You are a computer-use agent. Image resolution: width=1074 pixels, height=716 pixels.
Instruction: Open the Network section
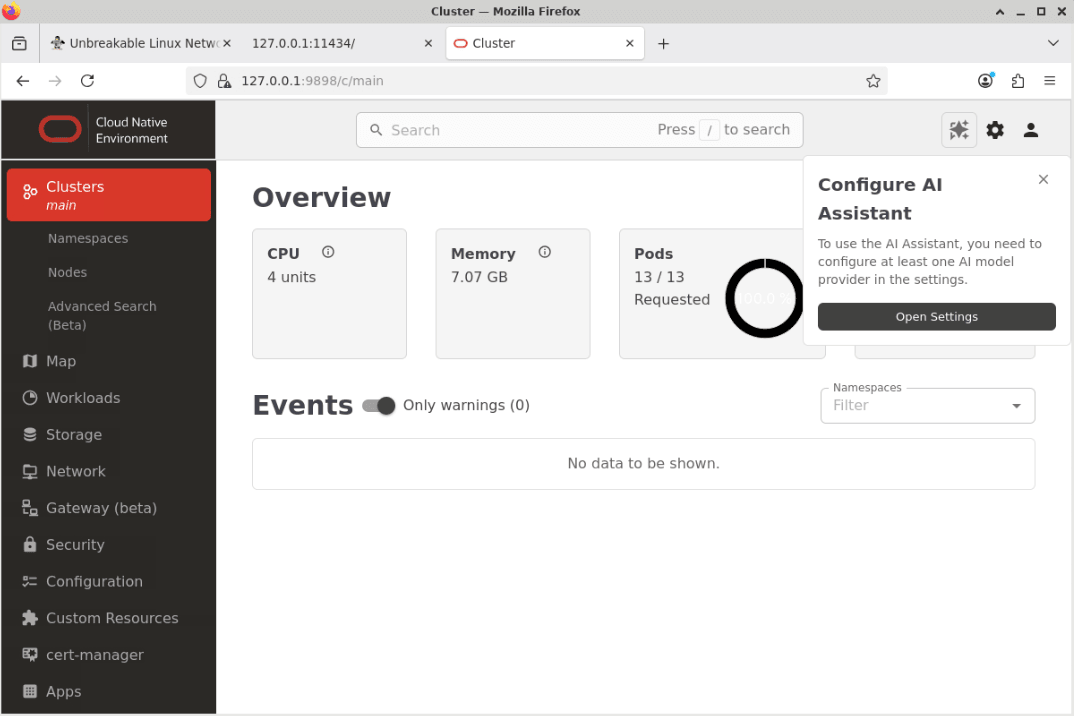pos(77,471)
